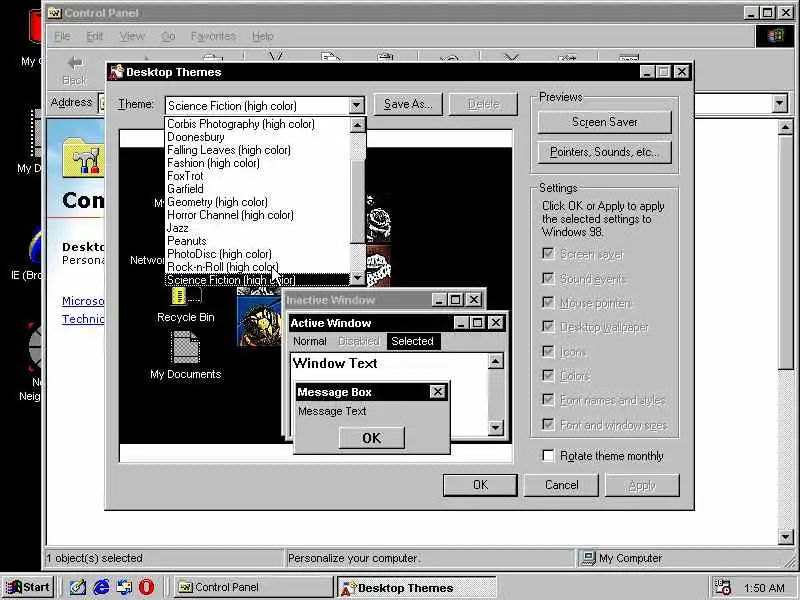The width and height of the screenshot is (800, 600).
Task: Toggle the Desktop wallpaper checkbox
Action: click(548, 326)
